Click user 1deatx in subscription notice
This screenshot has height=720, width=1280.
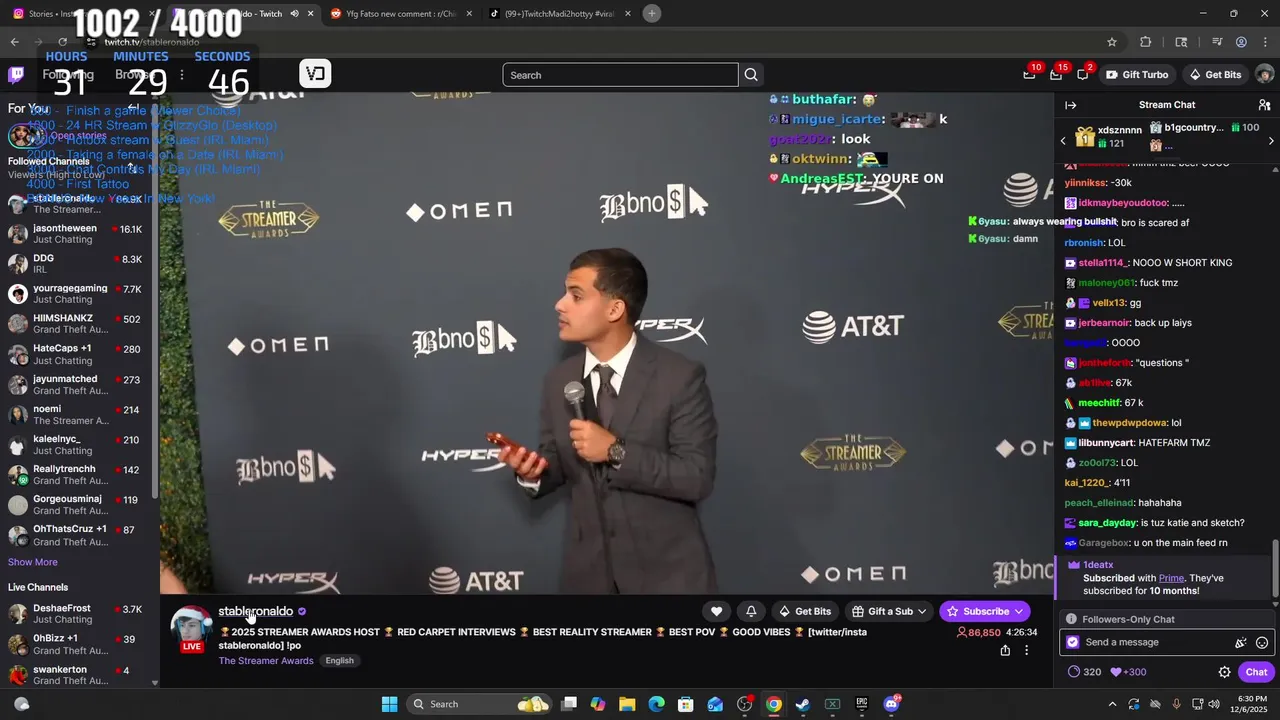pyautogui.click(x=1098, y=565)
